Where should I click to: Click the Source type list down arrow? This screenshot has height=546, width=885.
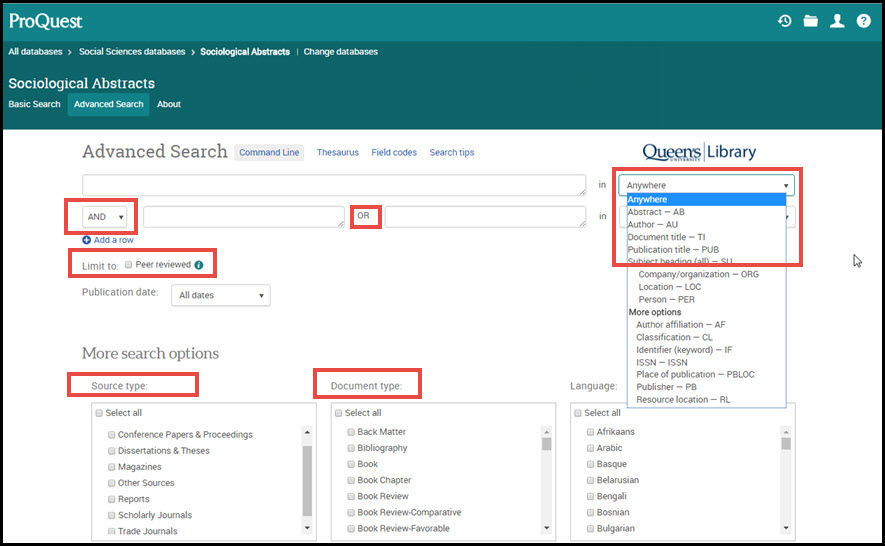tap(307, 528)
